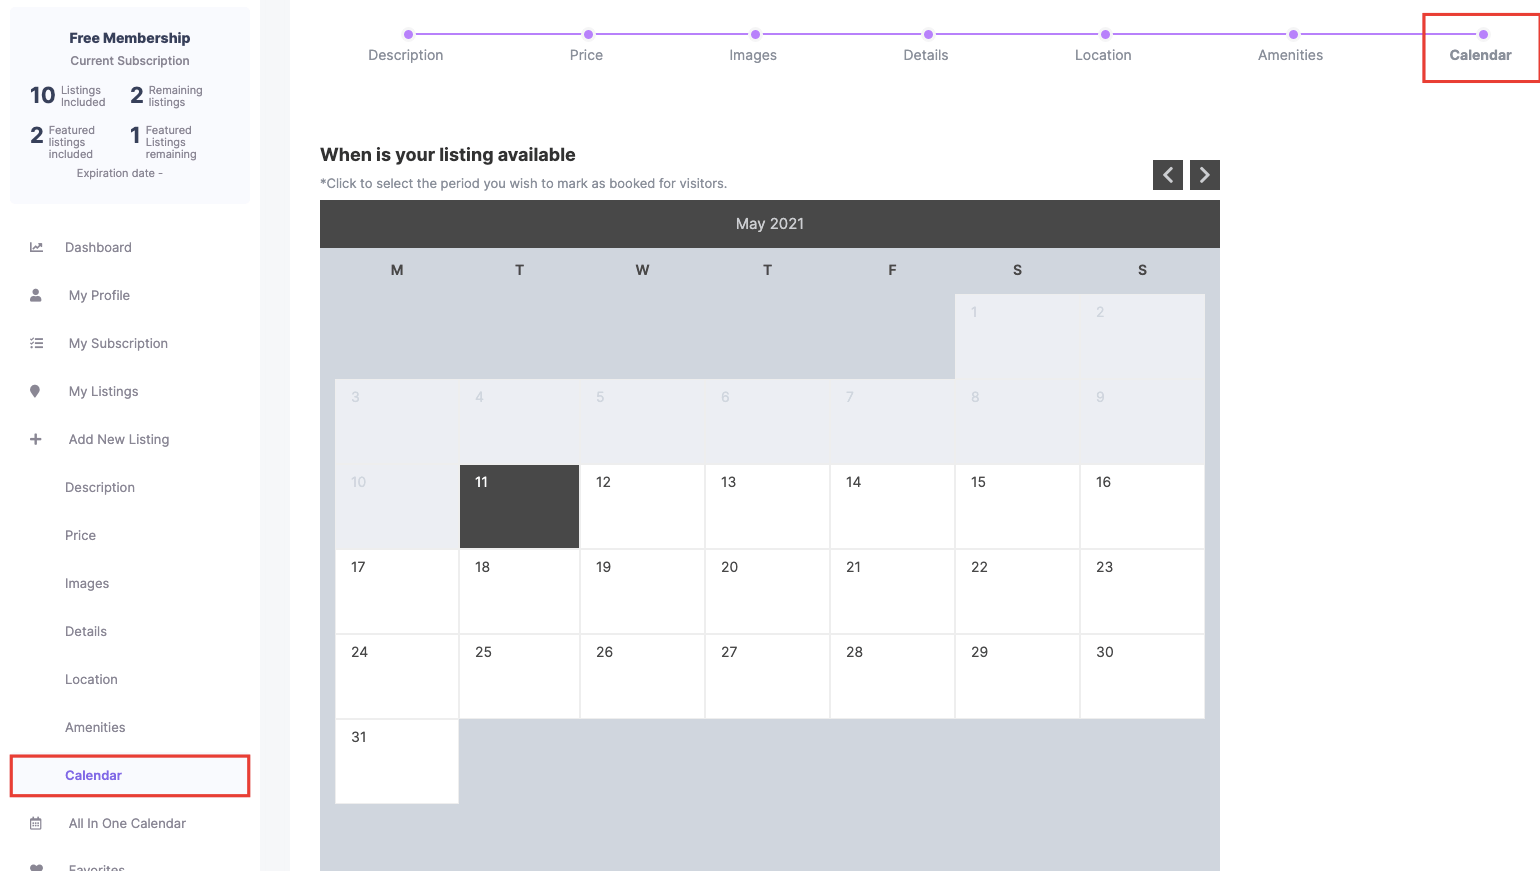Click the My Subscription list icon
Screen dimensions: 1540x871
[x=36, y=342]
